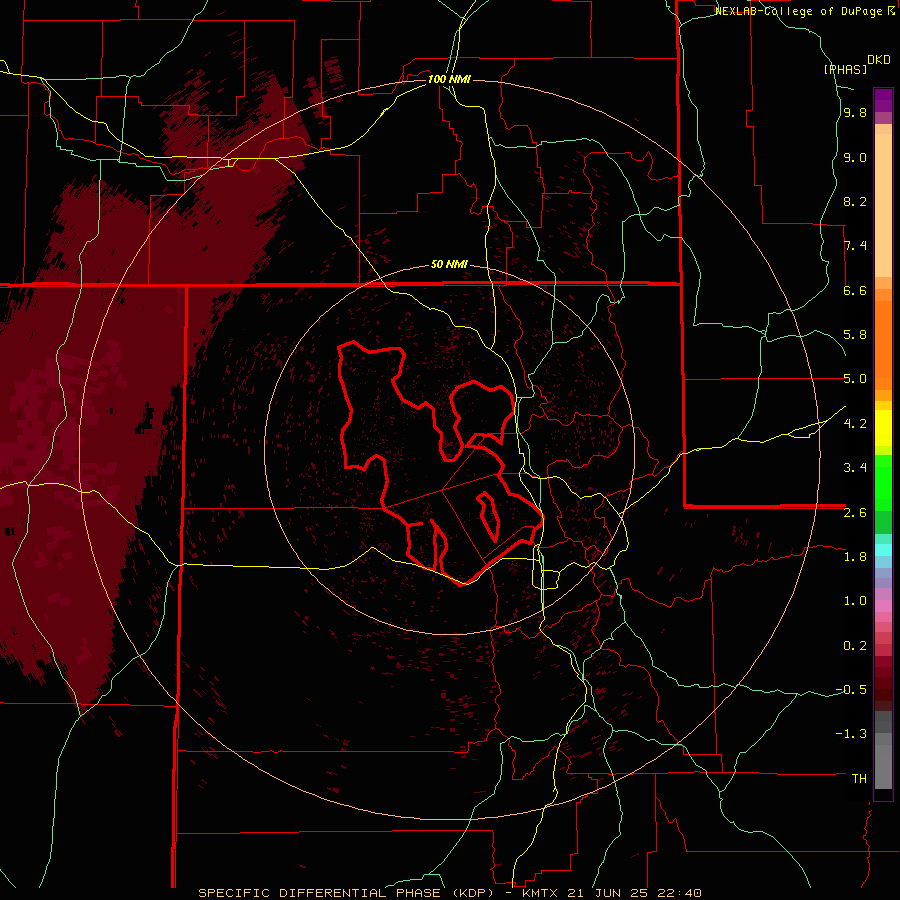
Task: Click the 0.2 legend value
Action: (x=855, y=646)
